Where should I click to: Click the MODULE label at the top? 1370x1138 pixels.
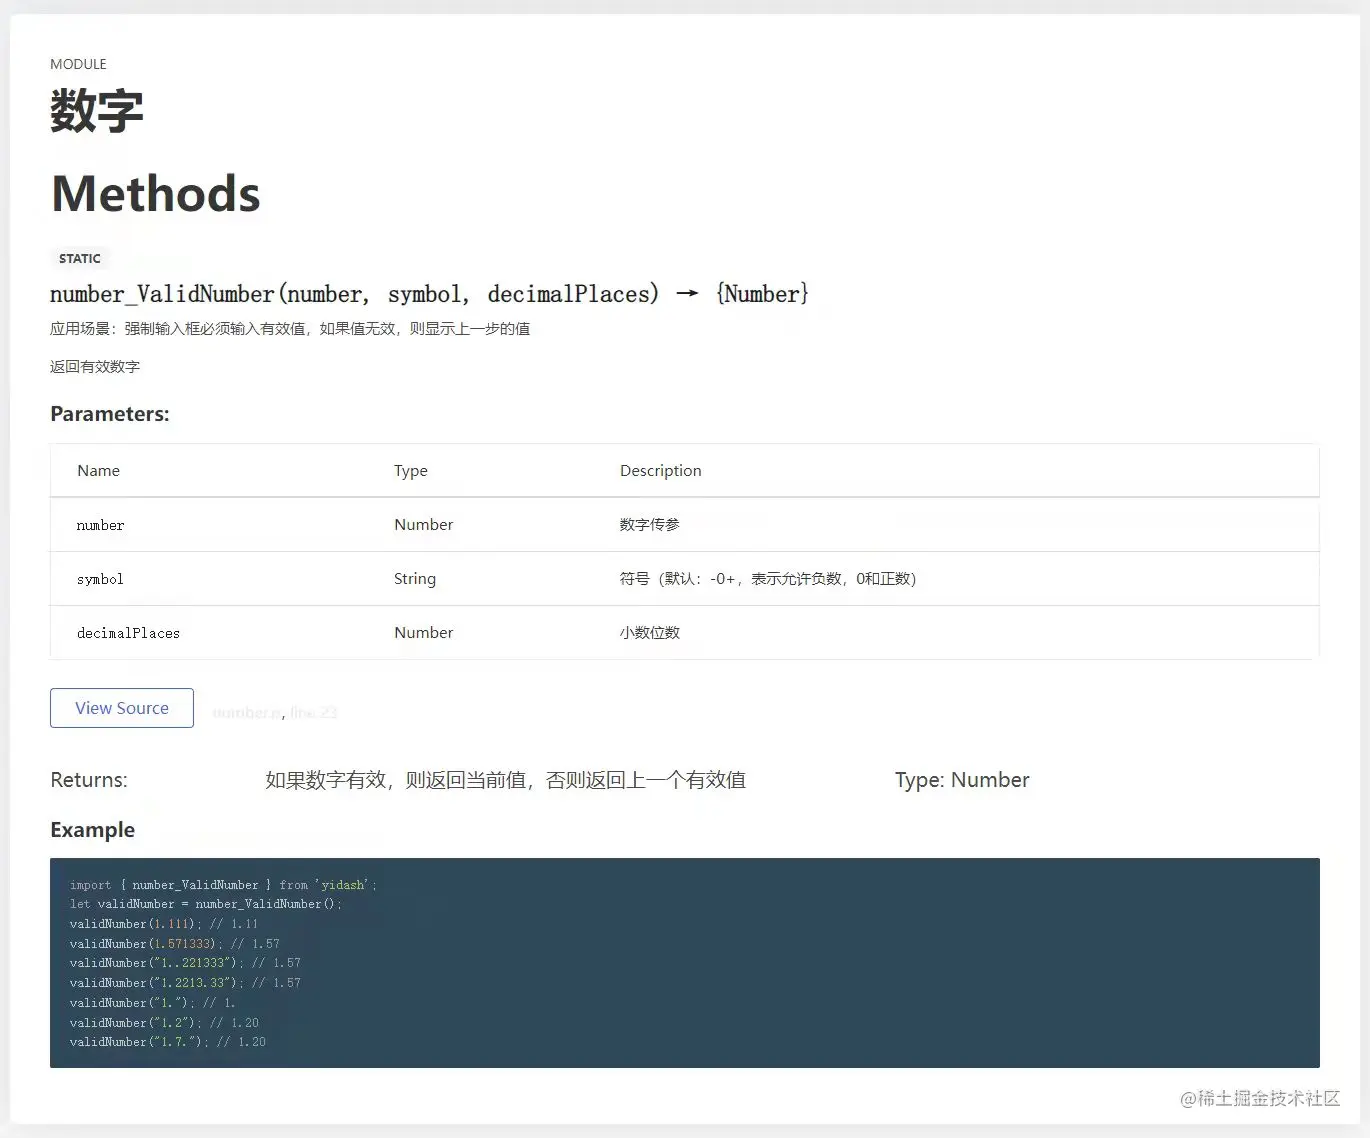(x=78, y=64)
